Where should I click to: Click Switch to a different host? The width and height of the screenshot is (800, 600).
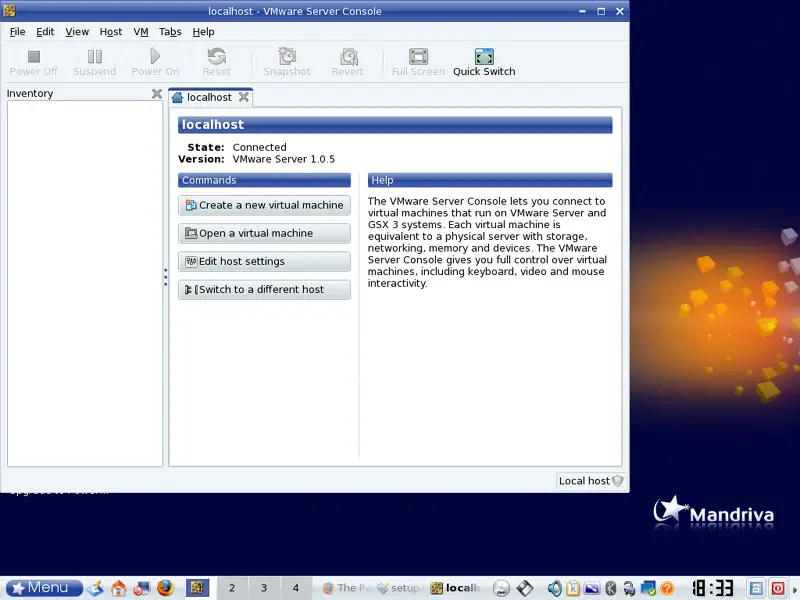pos(264,289)
